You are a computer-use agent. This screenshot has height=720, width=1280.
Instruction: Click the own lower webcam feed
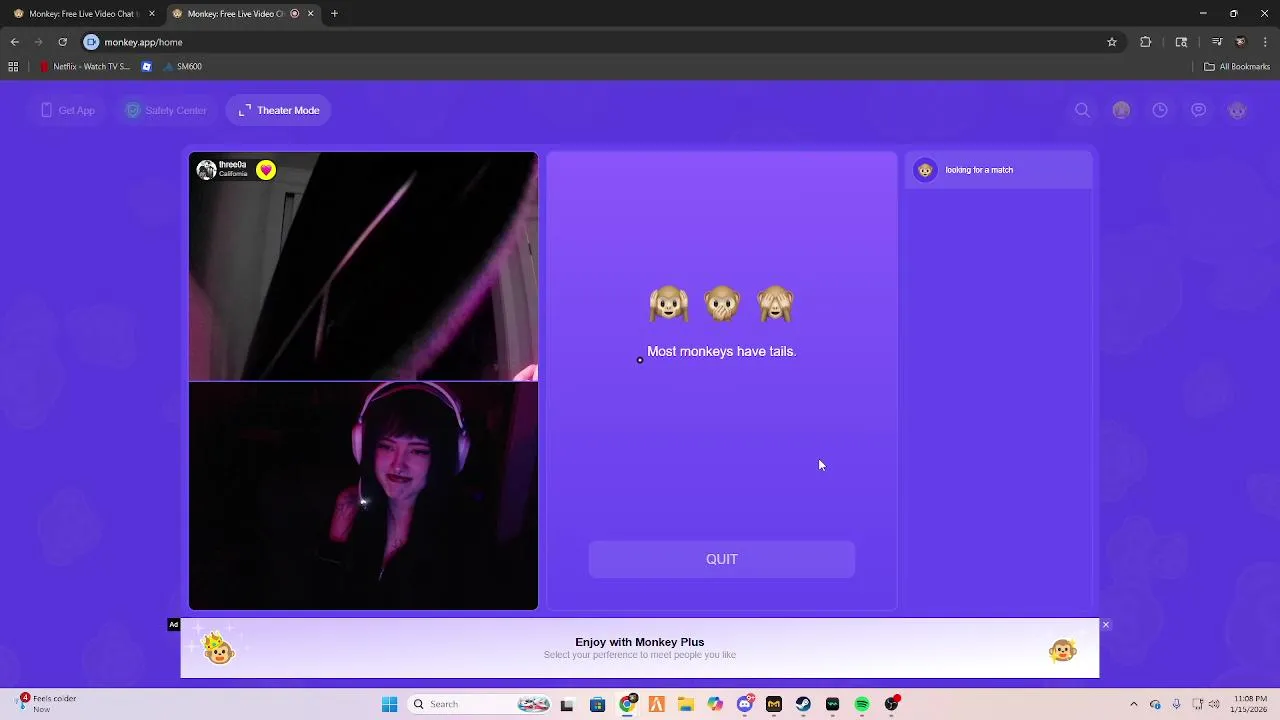[363, 496]
